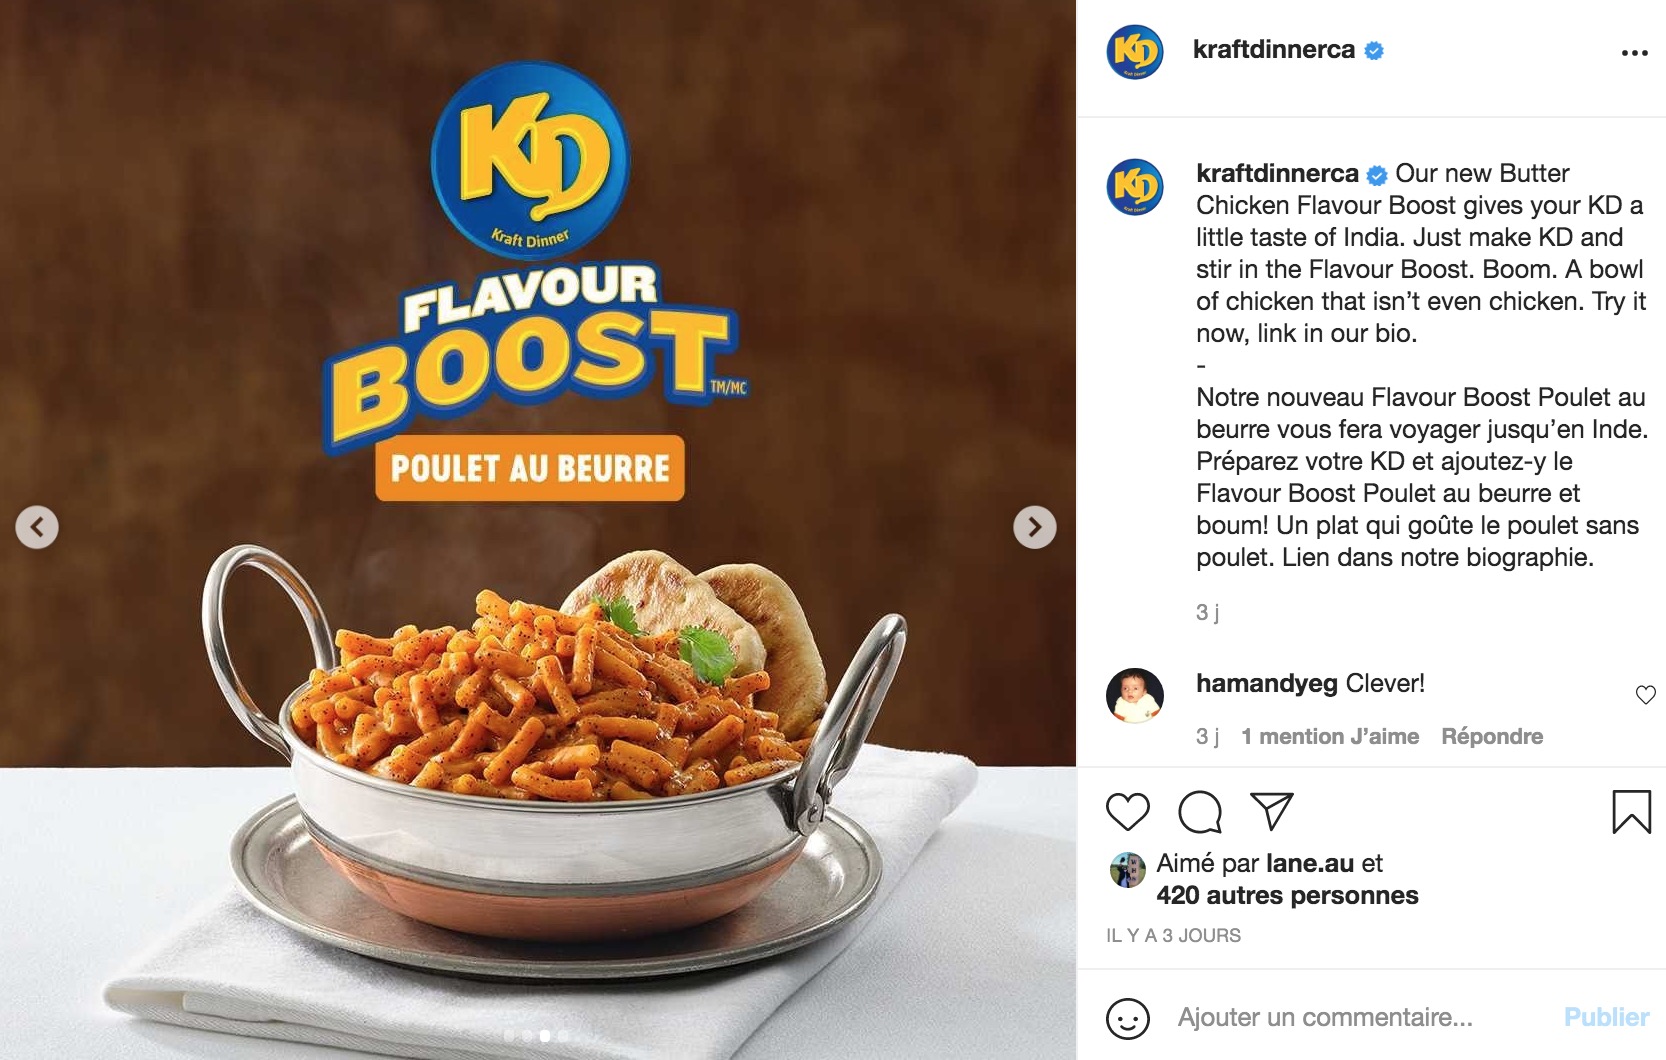The height and width of the screenshot is (1060, 1666).
Task: Click kraftdinnerca avatar beside caption
Action: [x=1135, y=187]
